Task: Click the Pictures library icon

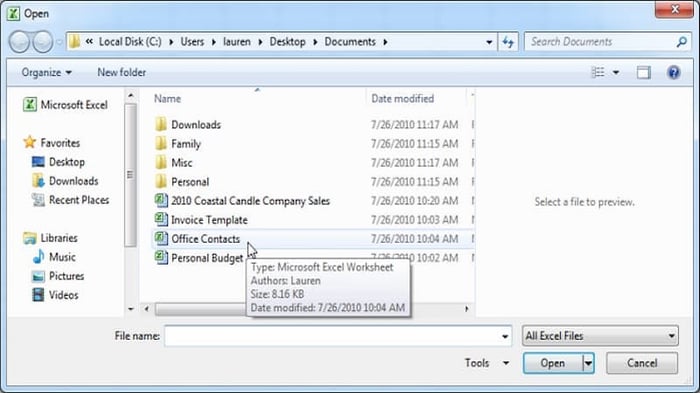Action: coord(38,276)
